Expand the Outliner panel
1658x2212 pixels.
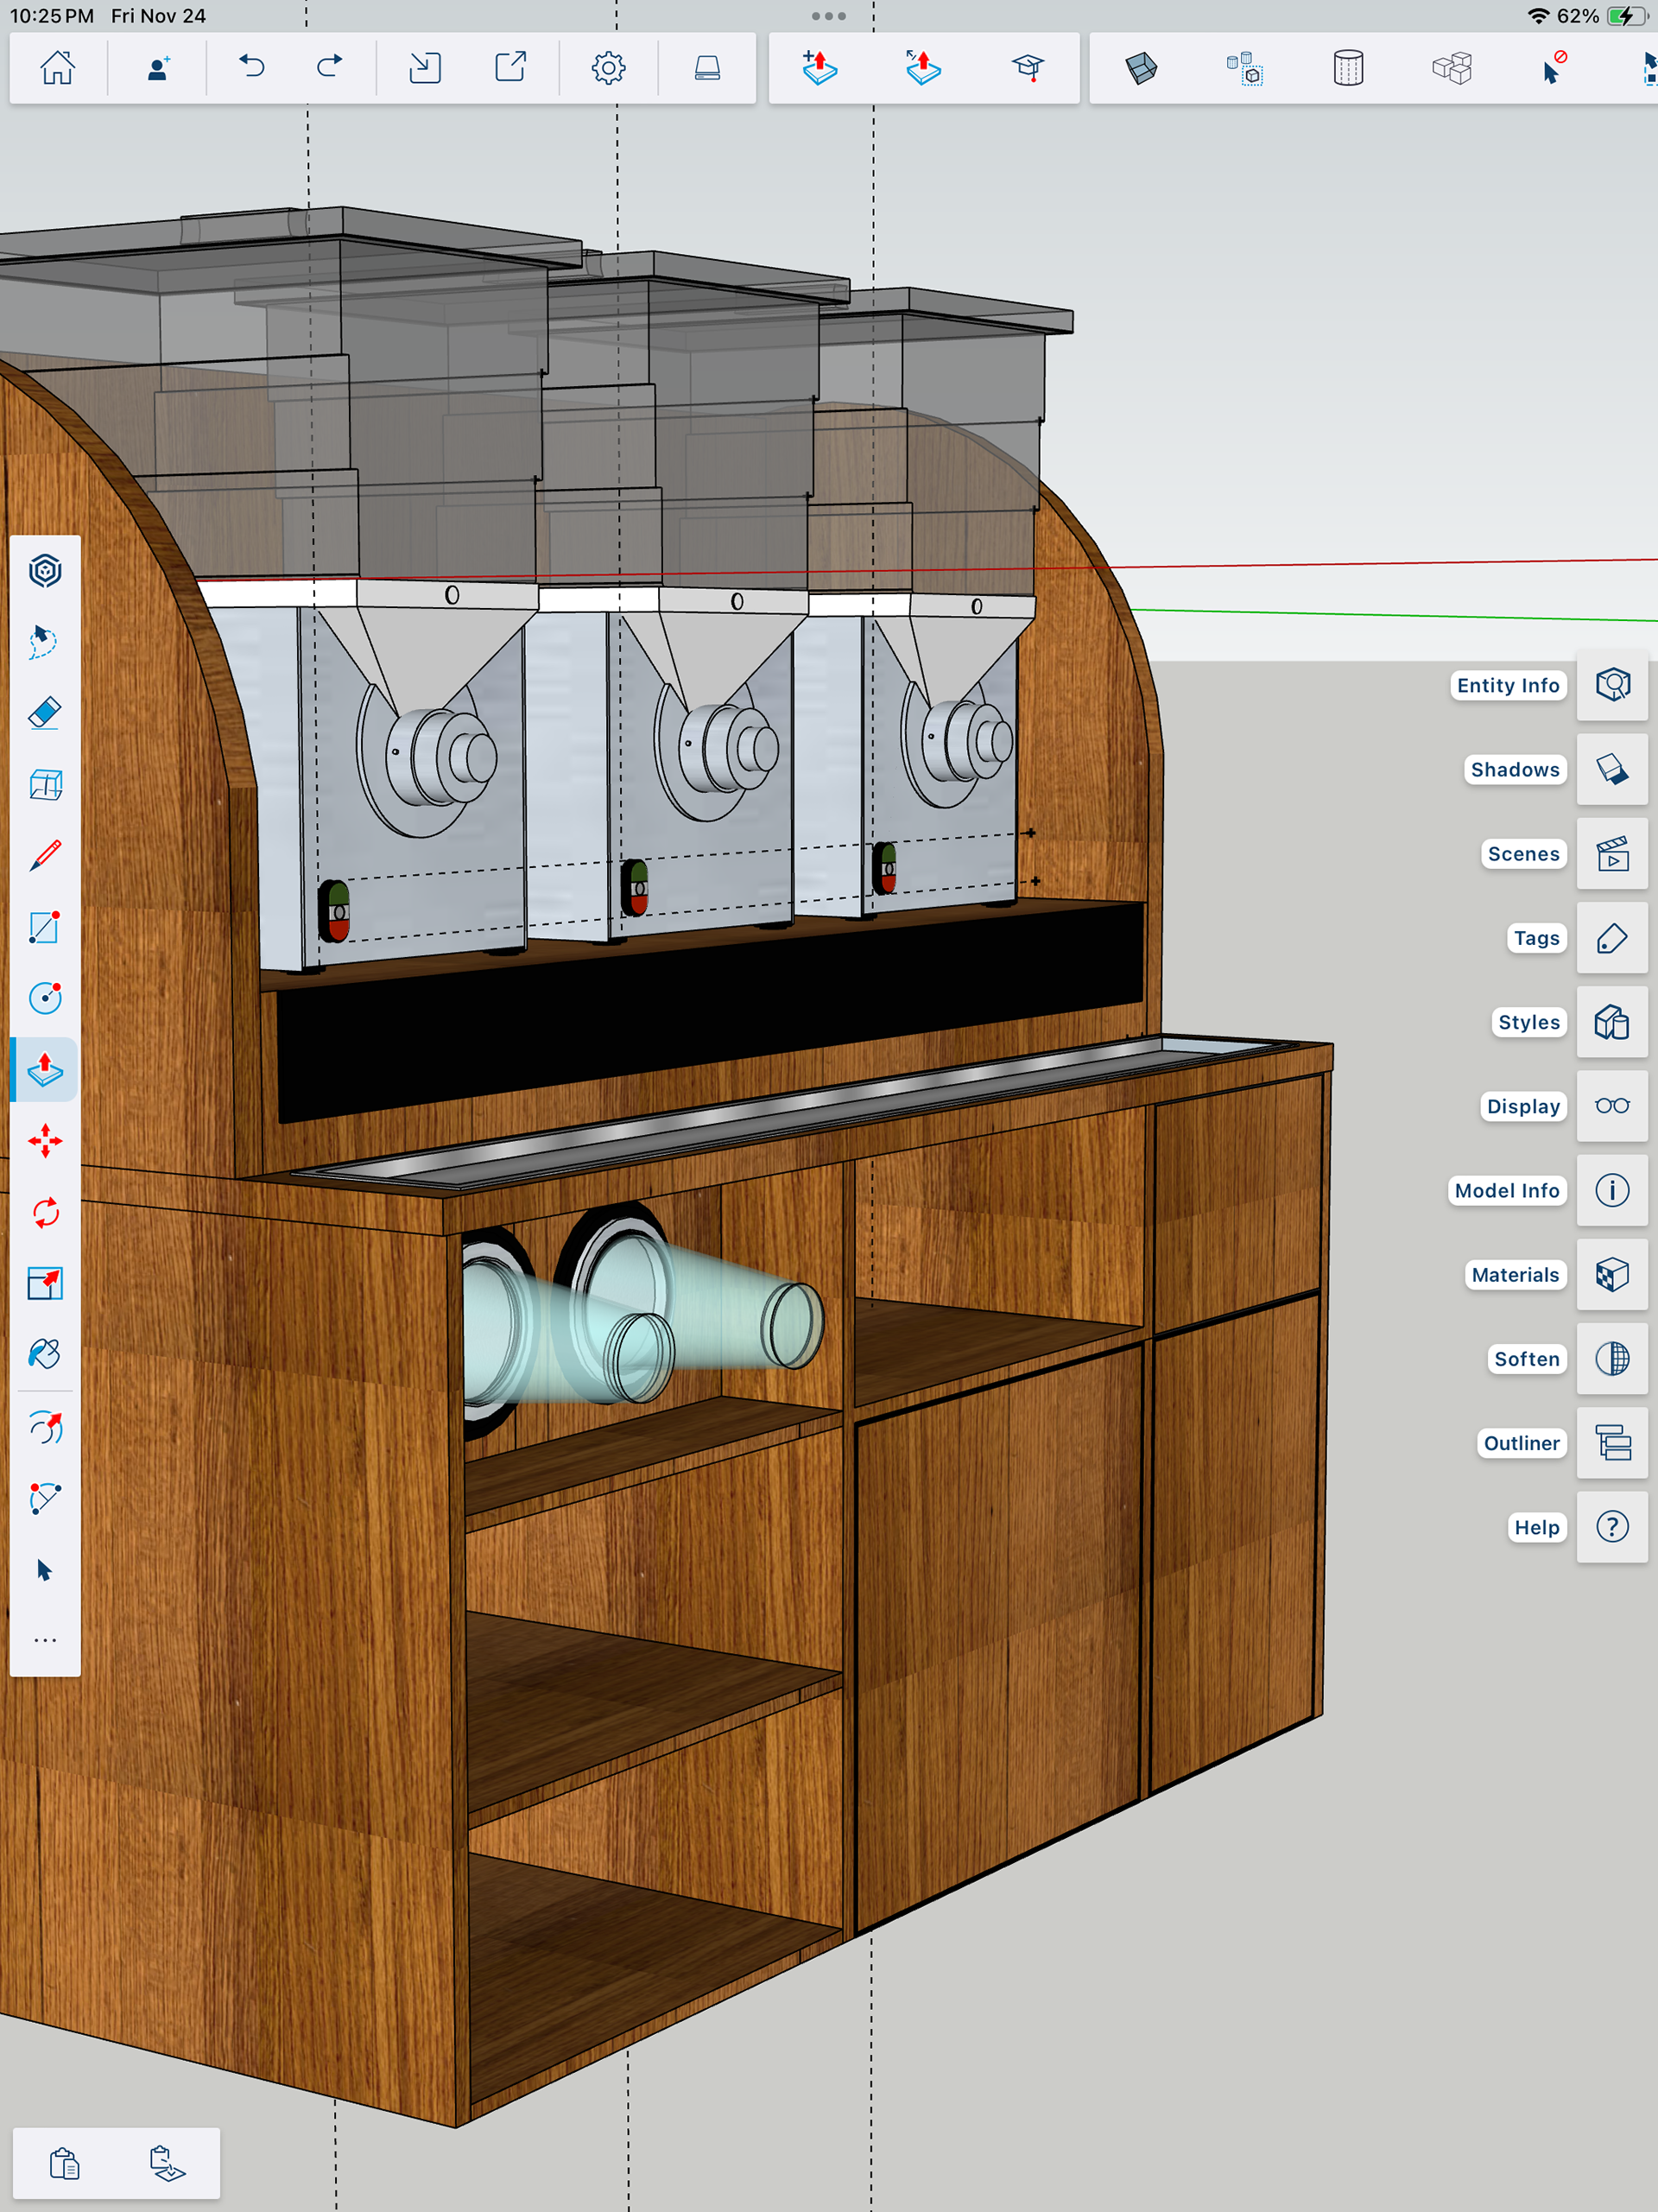point(1611,1443)
